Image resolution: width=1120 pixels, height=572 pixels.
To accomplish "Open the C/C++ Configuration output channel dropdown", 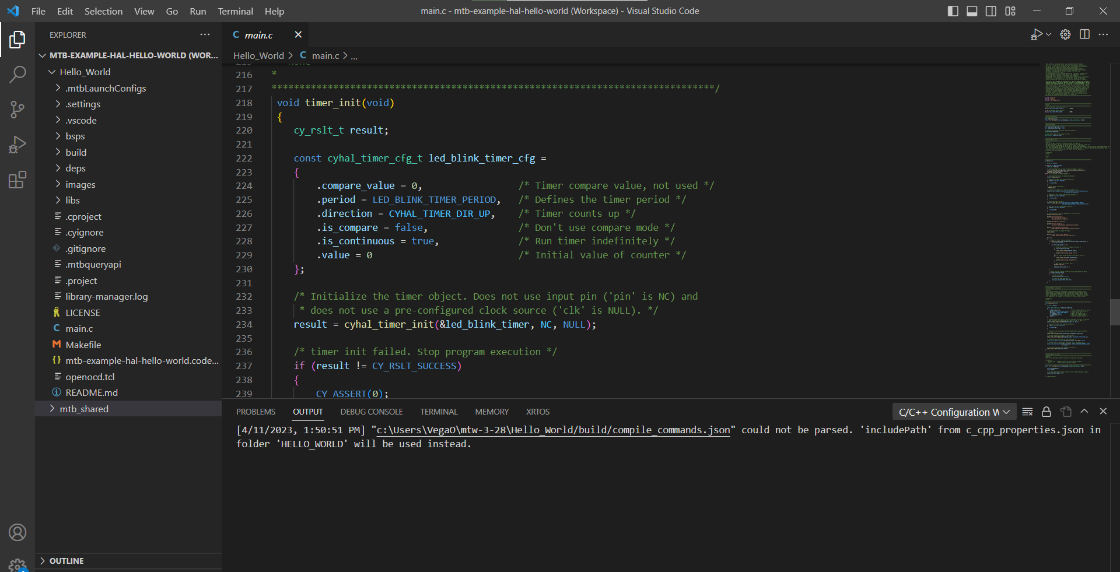I will click(x=954, y=412).
